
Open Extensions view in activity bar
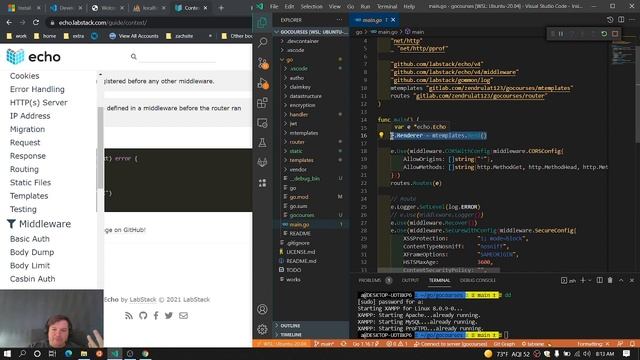pos(262,103)
